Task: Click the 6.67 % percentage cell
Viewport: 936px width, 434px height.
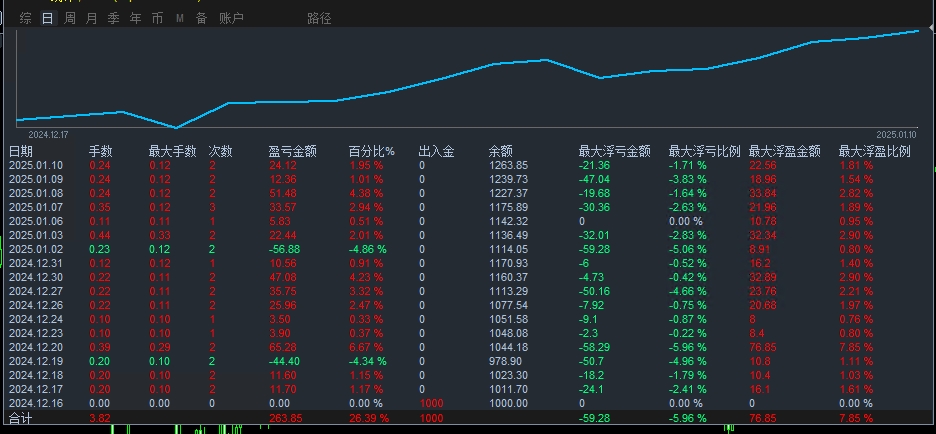Action: [x=366, y=347]
